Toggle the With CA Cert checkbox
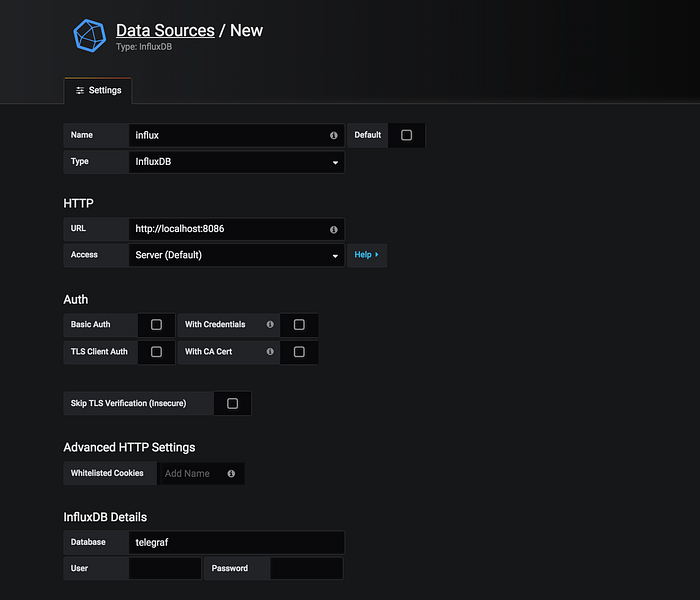This screenshot has width=700, height=600. click(299, 352)
